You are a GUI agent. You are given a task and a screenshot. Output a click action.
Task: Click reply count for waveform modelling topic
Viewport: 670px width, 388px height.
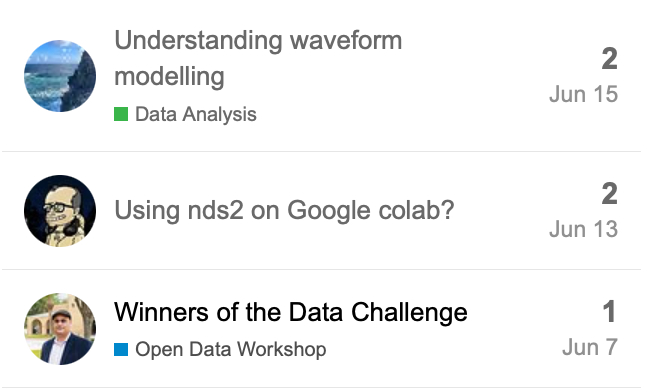(x=609, y=59)
